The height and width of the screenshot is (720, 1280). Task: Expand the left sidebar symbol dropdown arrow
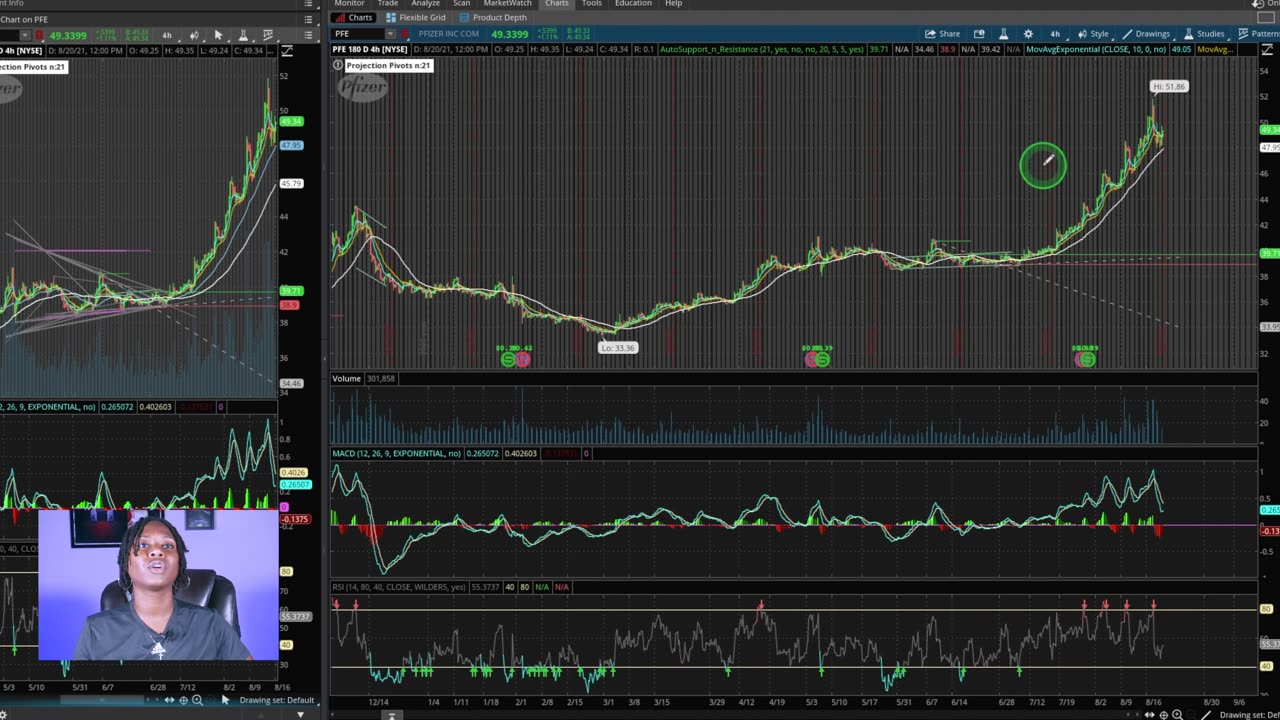(27, 35)
